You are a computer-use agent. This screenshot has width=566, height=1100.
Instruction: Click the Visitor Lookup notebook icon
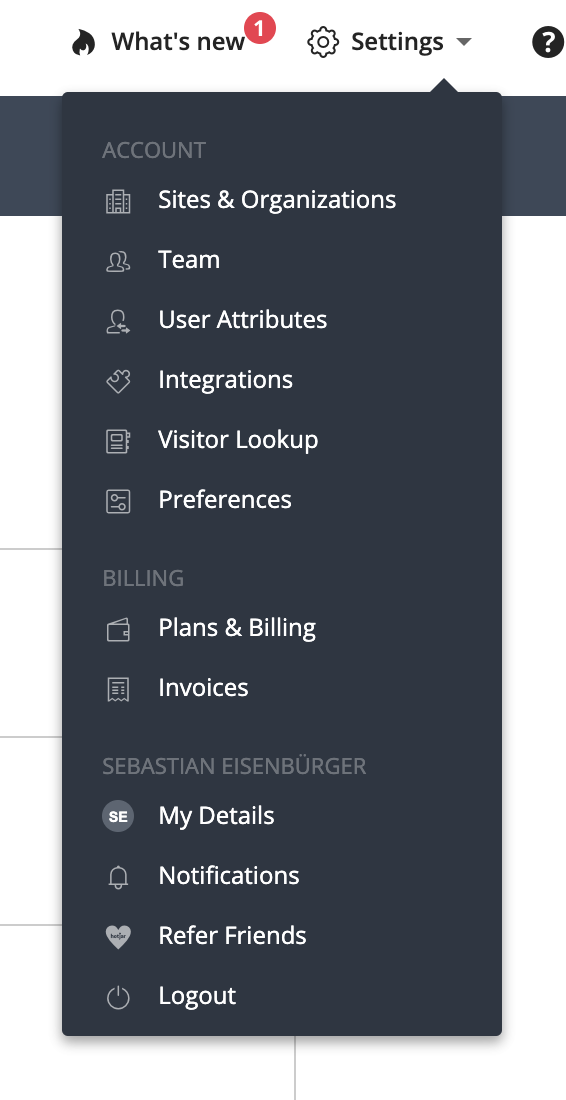(x=118, y=441)
